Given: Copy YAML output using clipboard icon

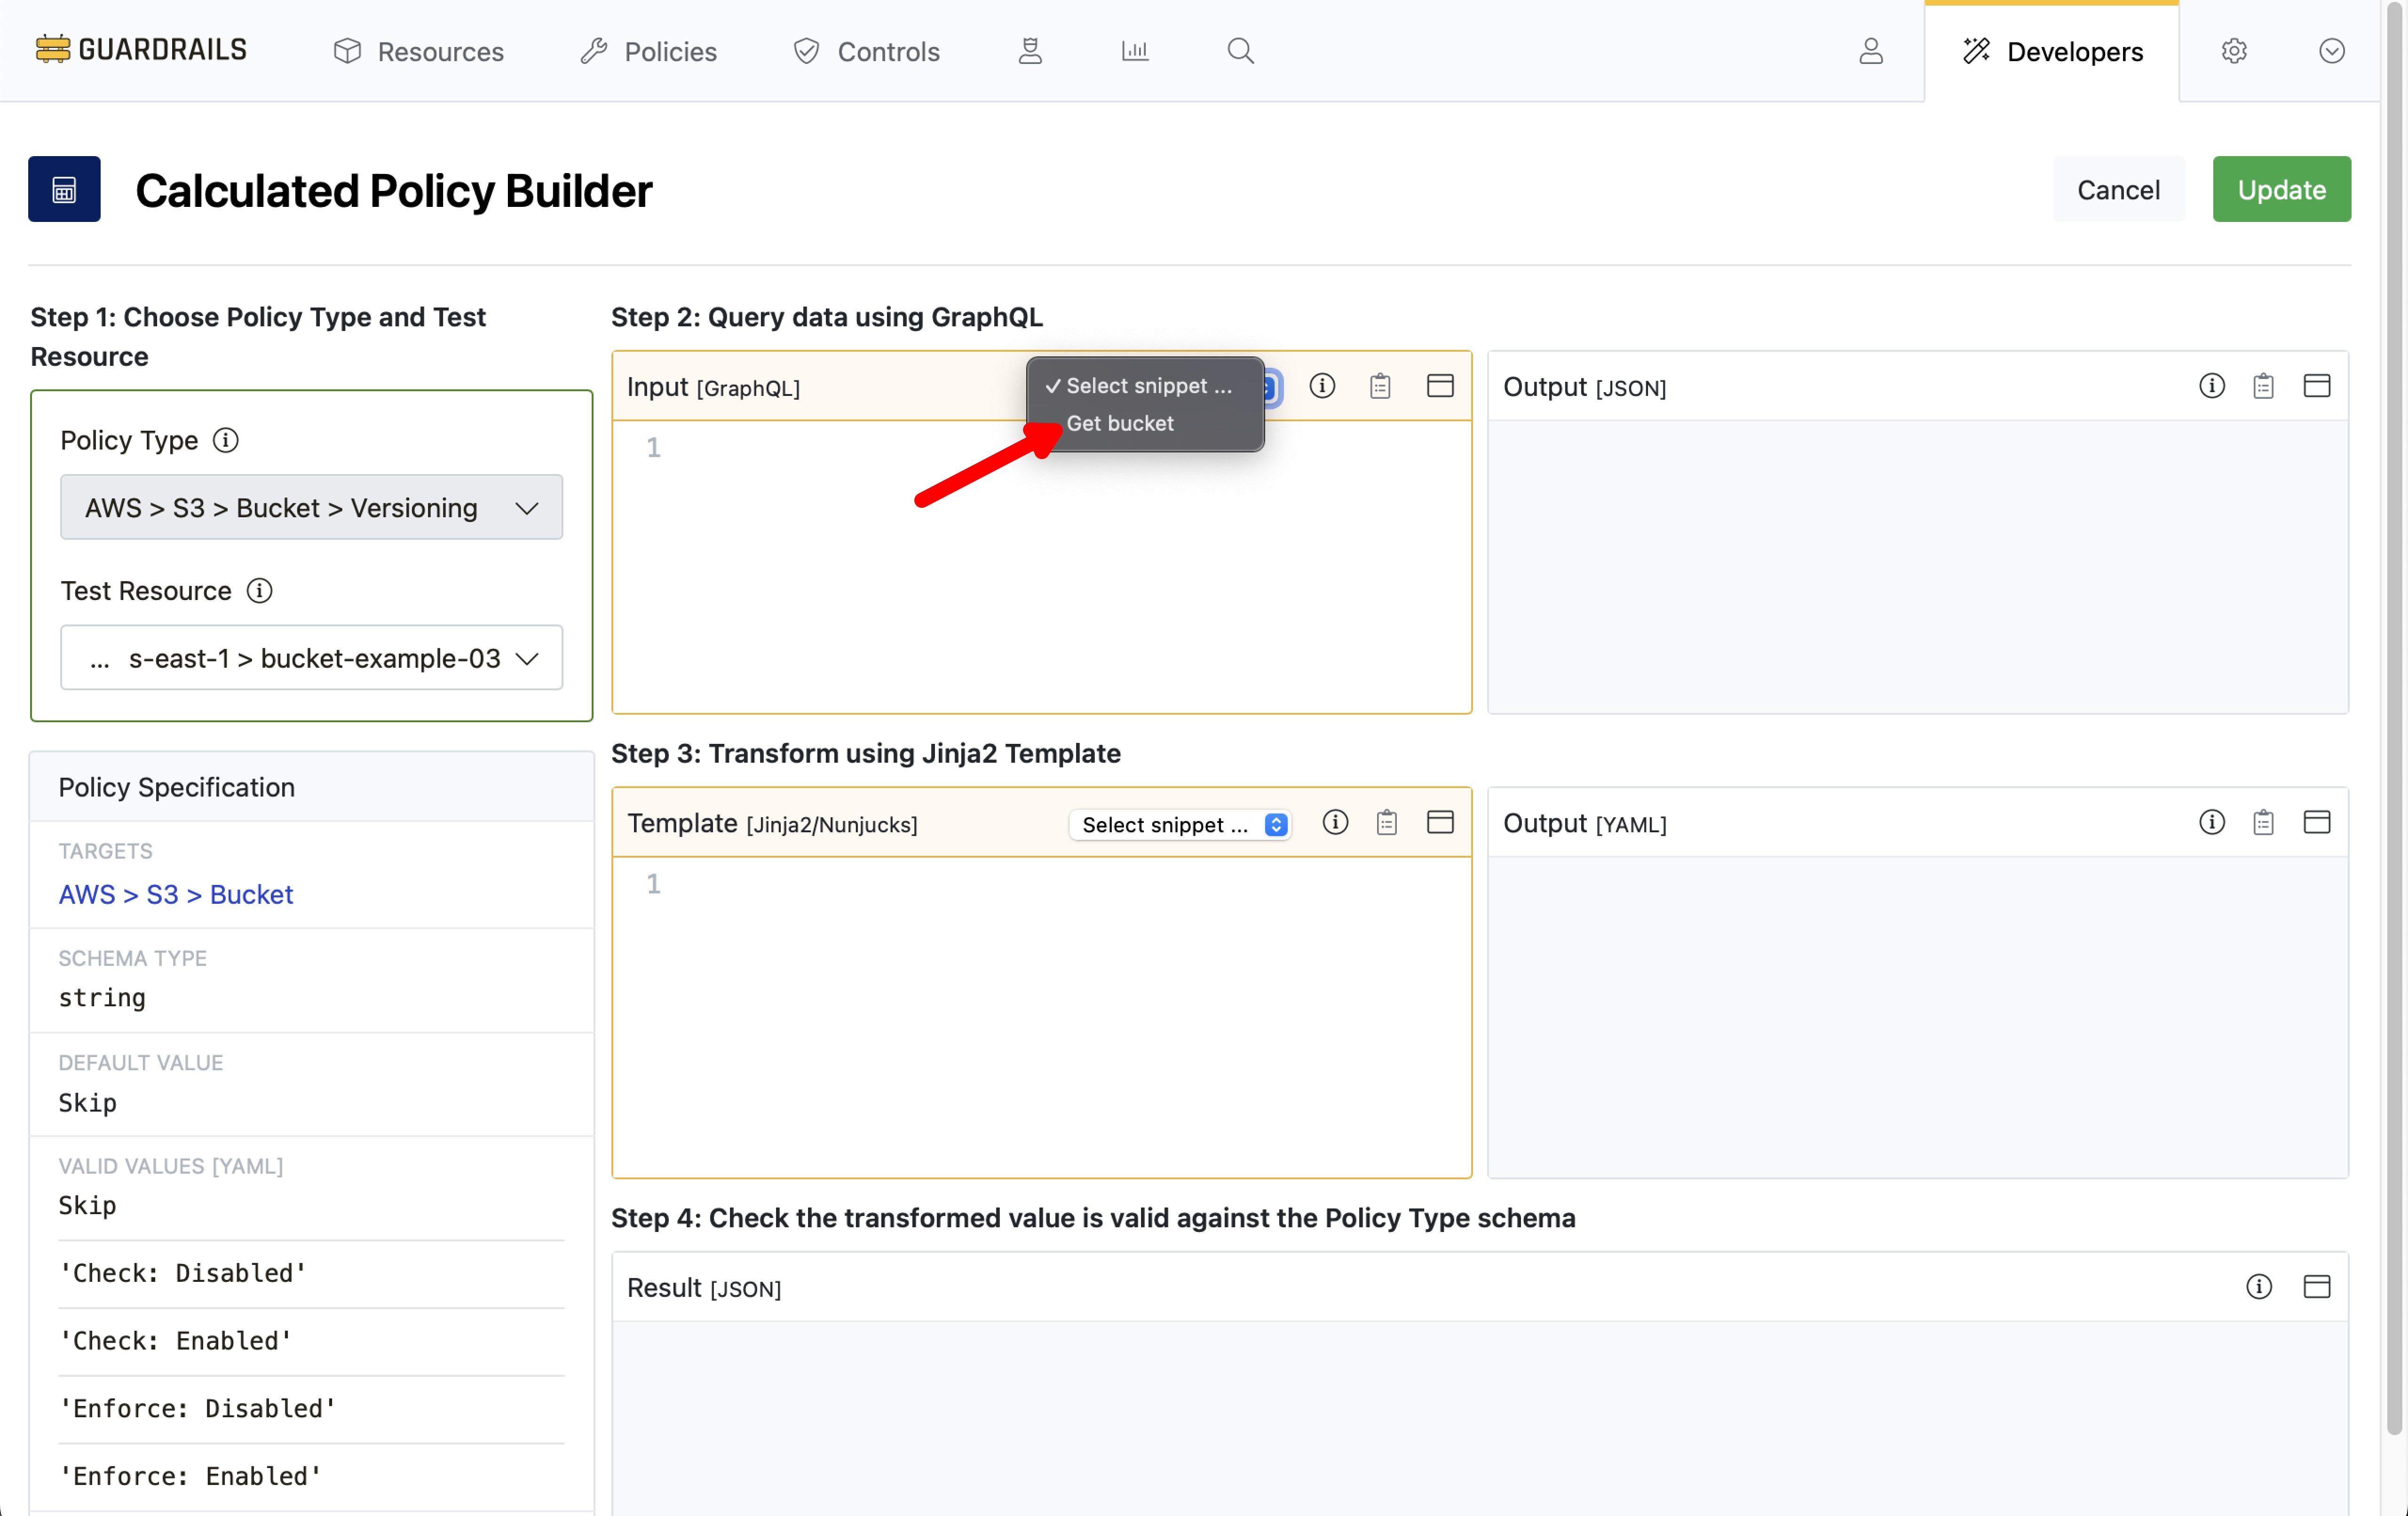Looking at the screenshot, I should (x=2263, y=822).
